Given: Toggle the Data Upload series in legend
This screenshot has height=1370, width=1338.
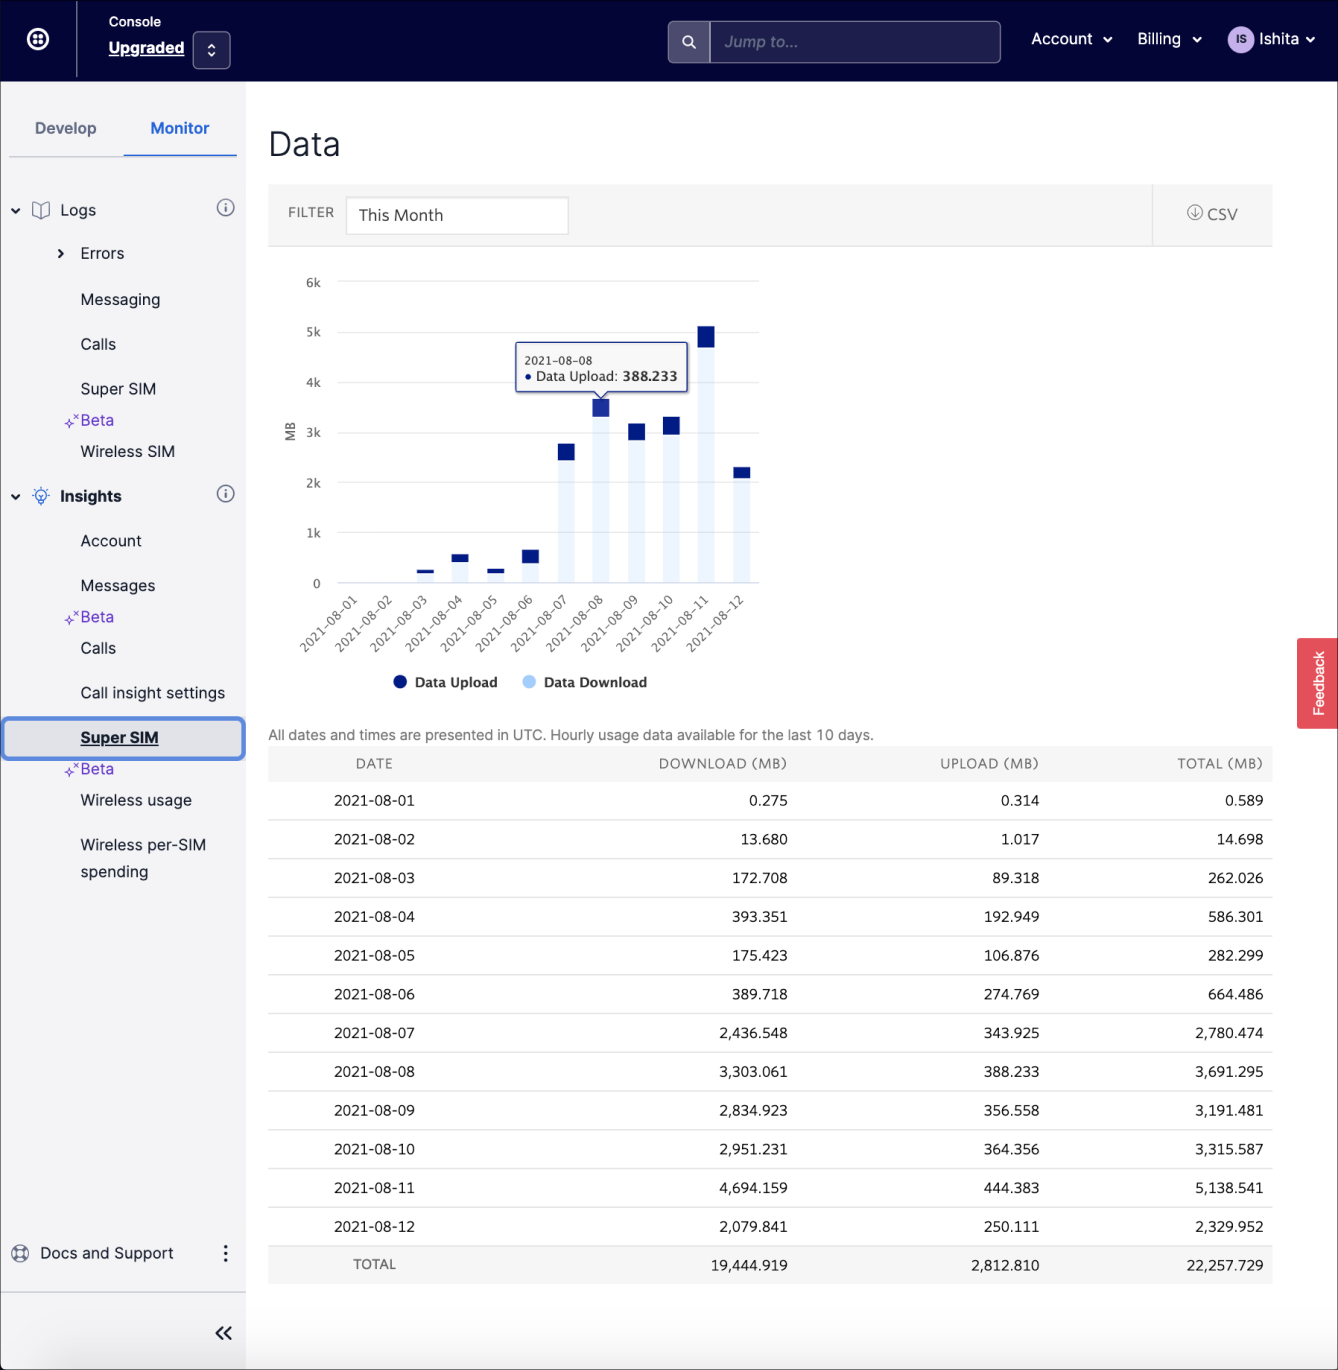Looking at the screenshot, I should tap(444, 682).
